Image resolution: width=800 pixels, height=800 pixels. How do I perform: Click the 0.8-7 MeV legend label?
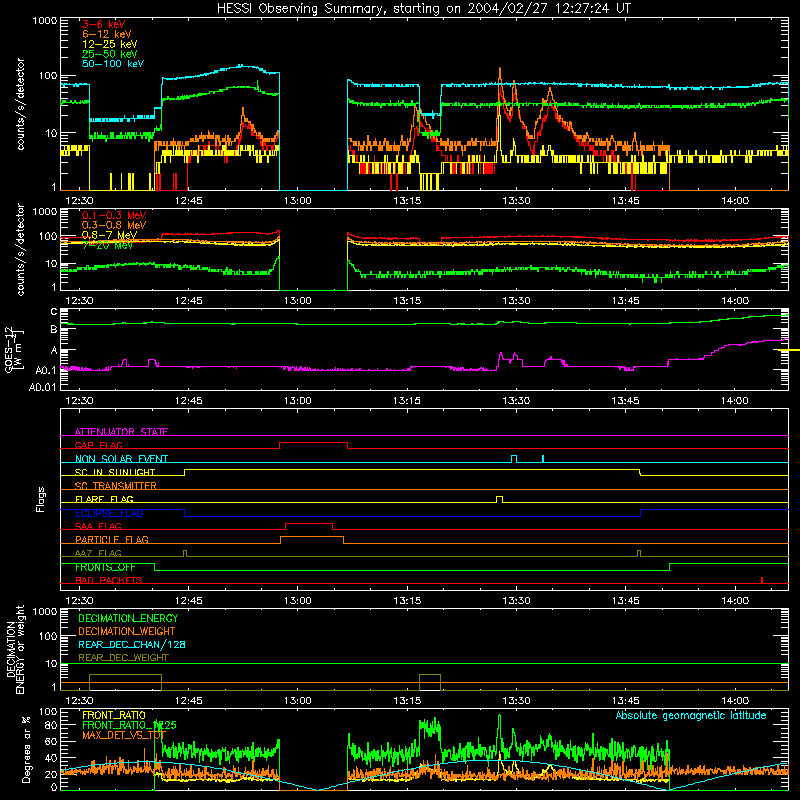(109, 235)
